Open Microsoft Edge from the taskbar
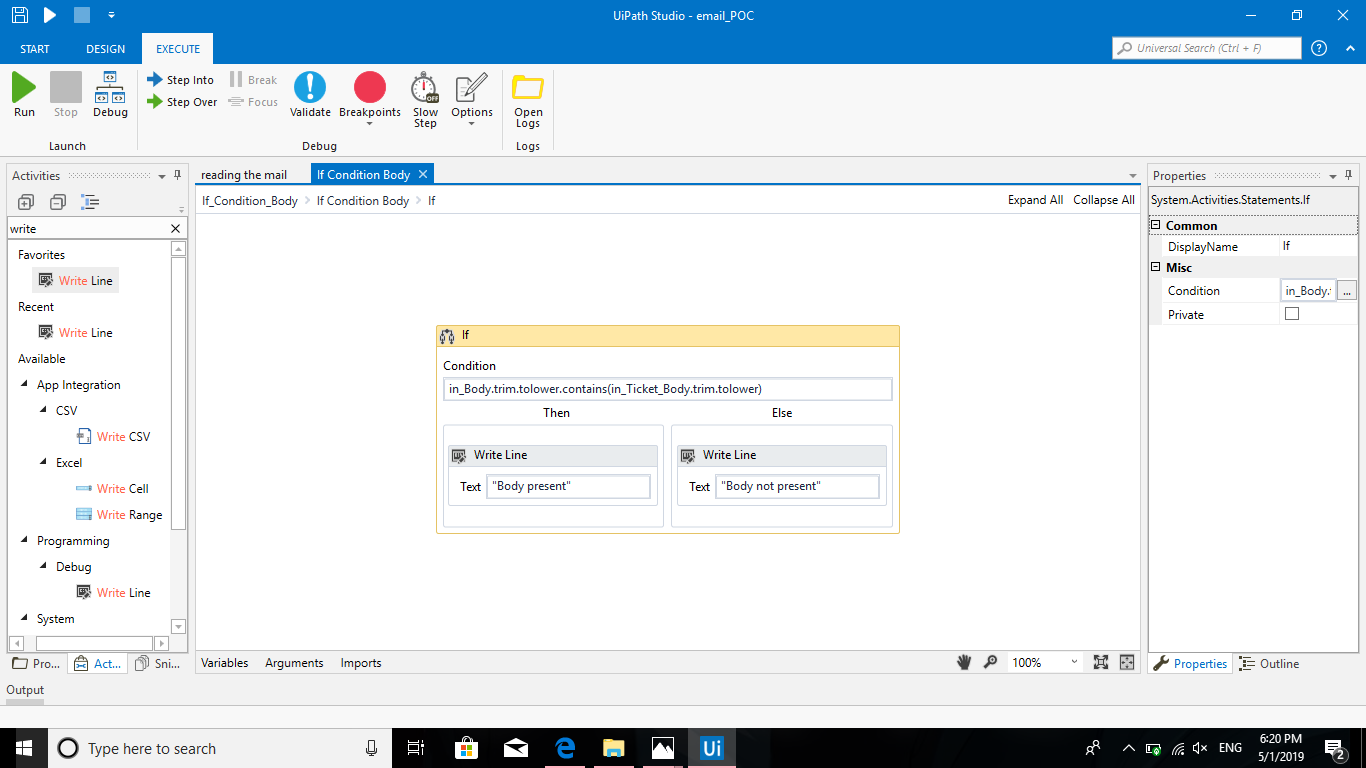This screenshot has width=1366, height=768. (565, 748)
